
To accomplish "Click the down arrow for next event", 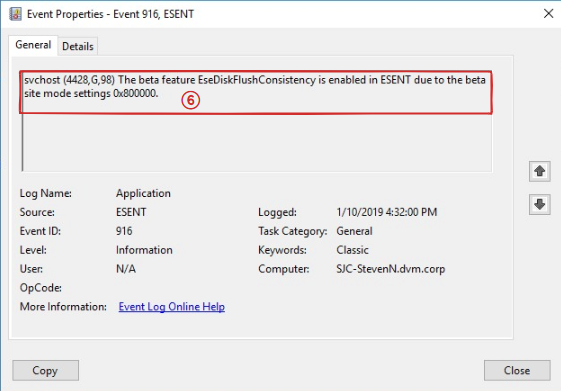I will (540, 205).
